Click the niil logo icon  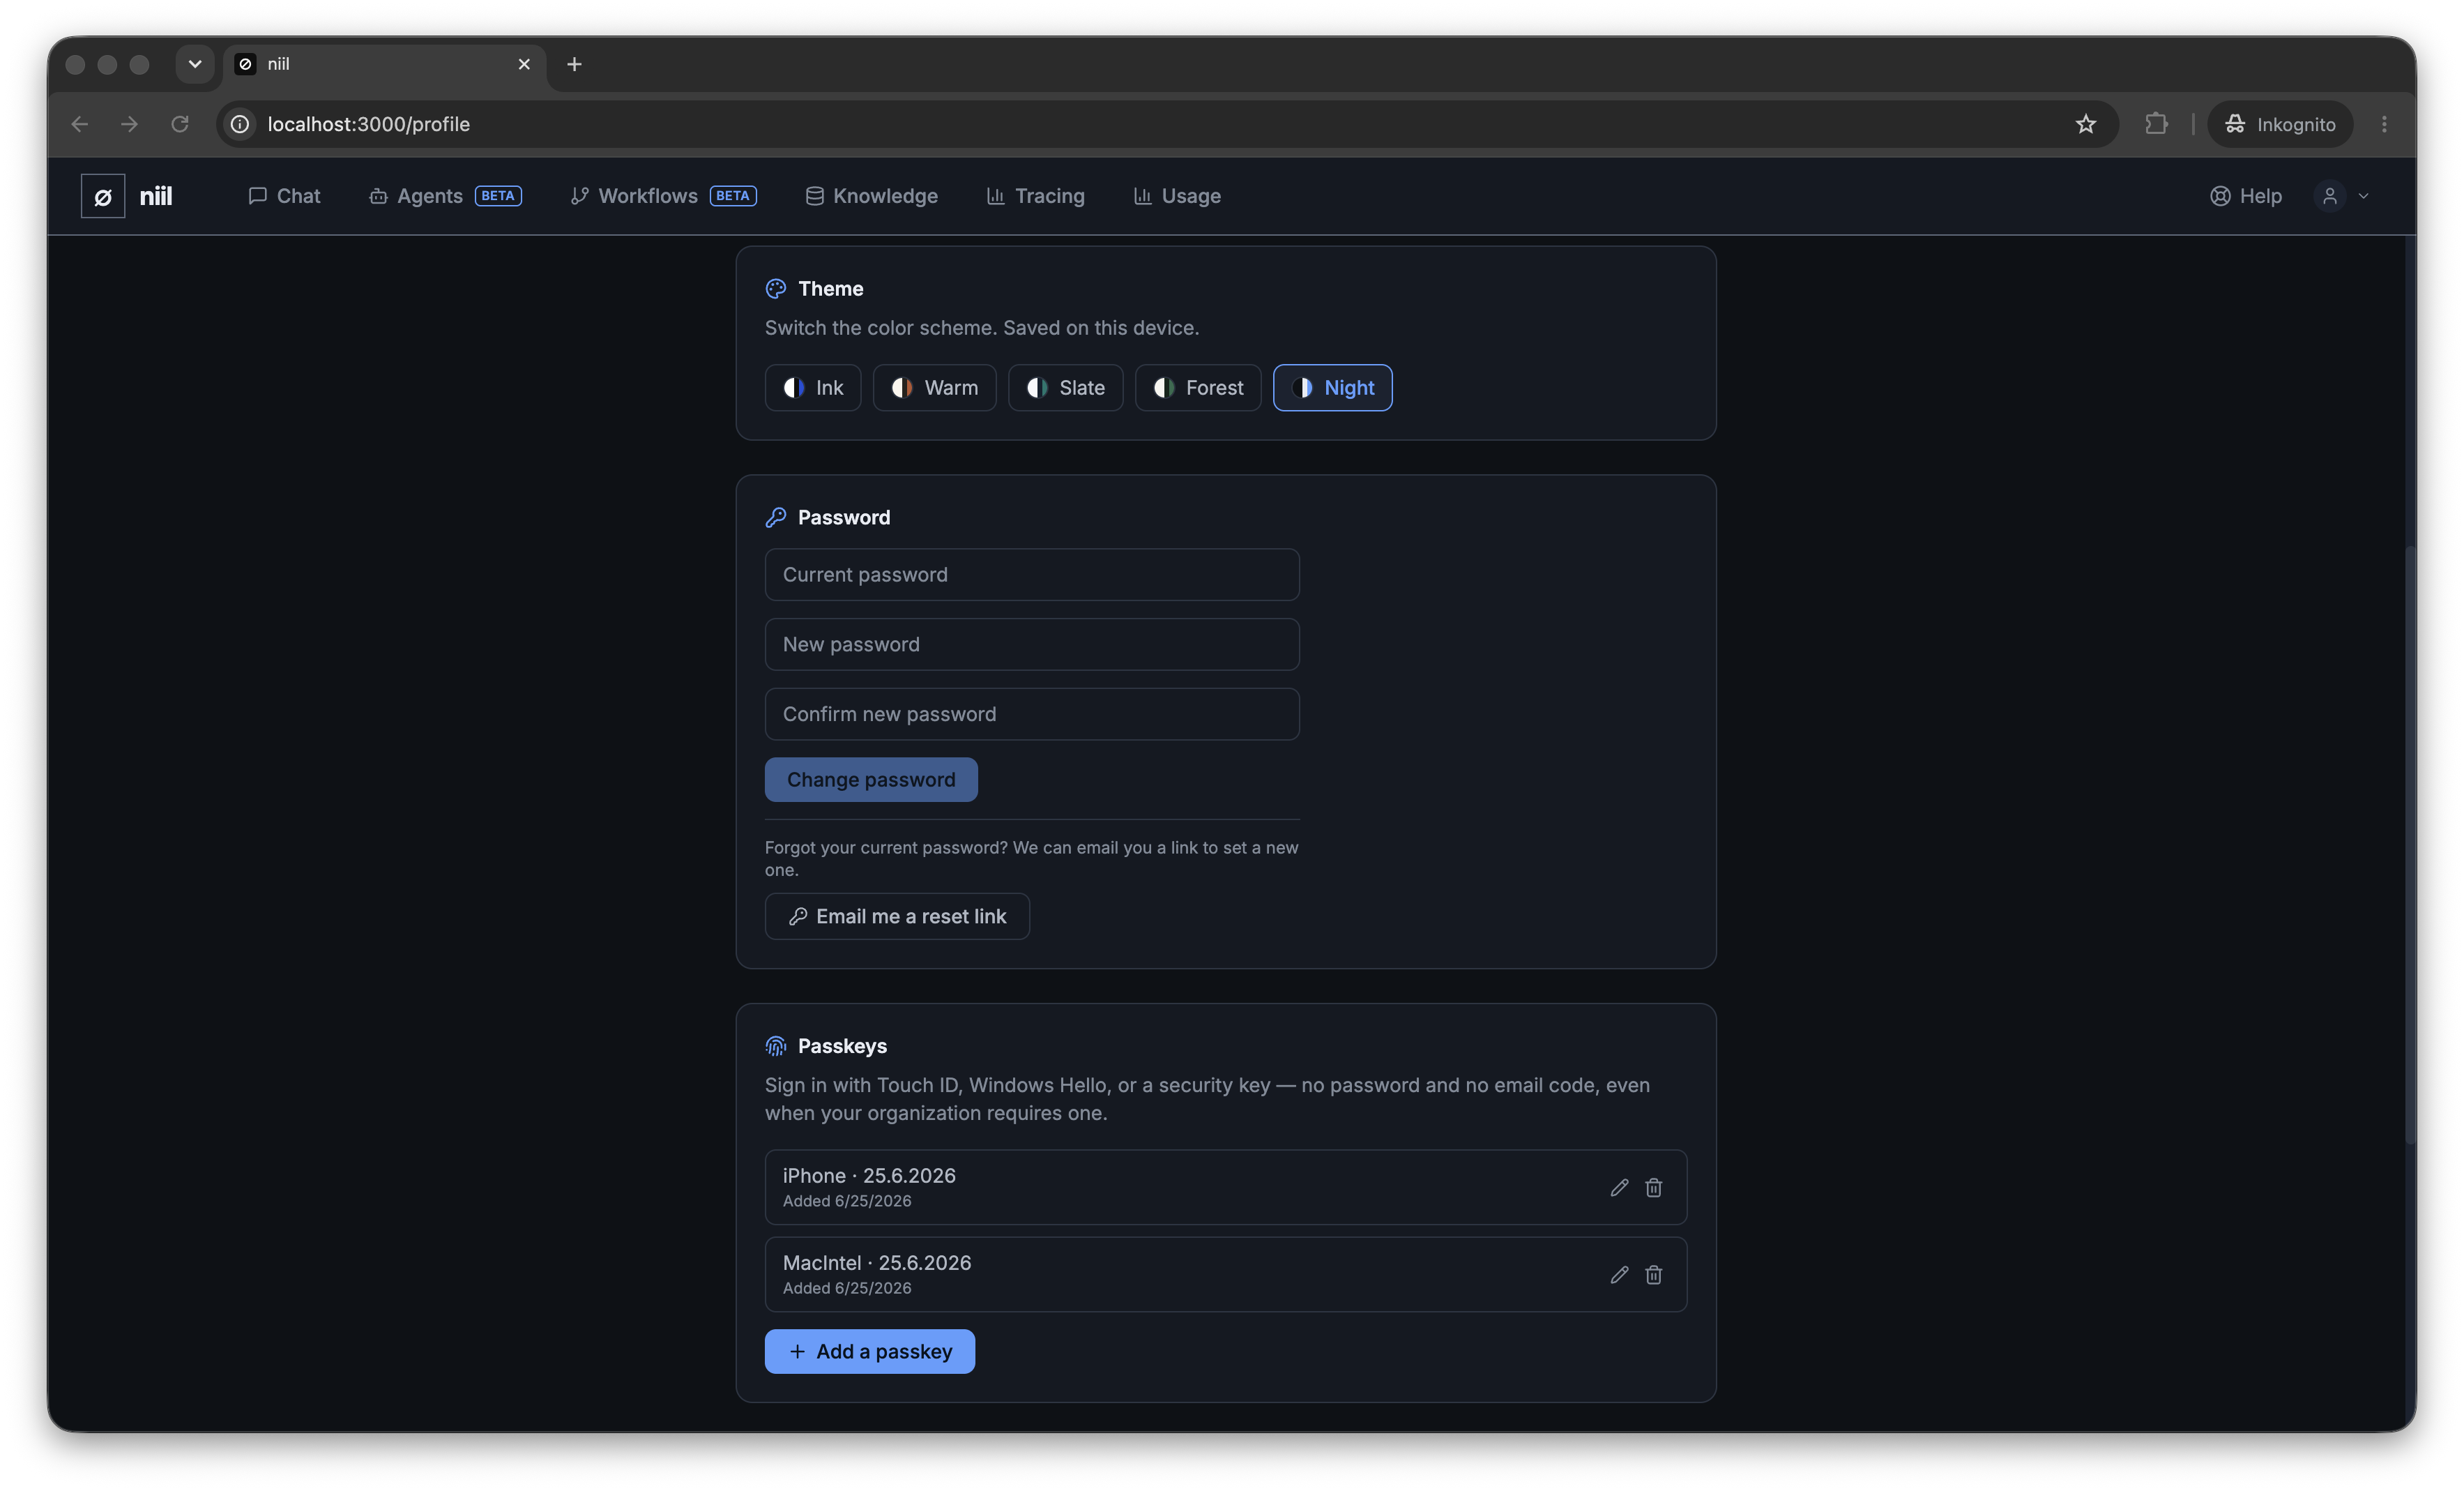(x=103, y=196)
